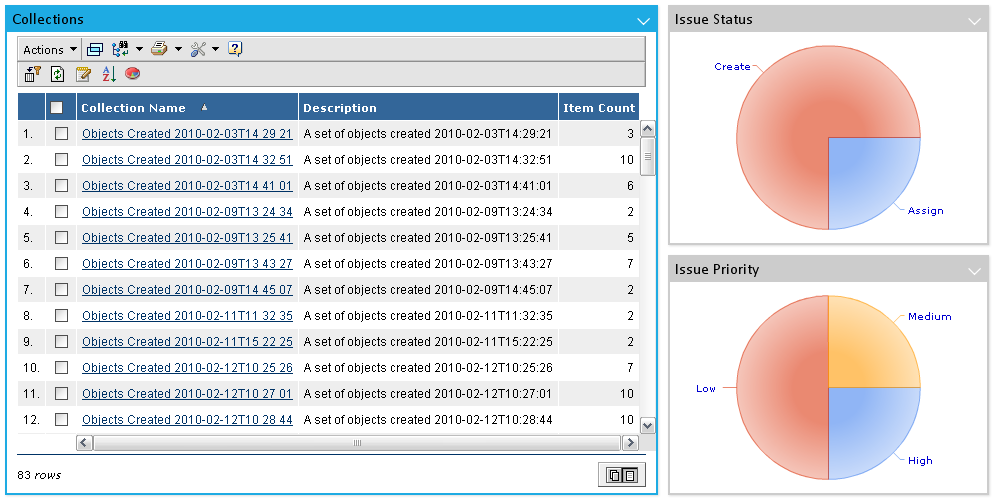This screenshot has height=501, width=994.
Task: Open Objects Created 2010-02-12T10 28 44 link
Action: point(187,420)
